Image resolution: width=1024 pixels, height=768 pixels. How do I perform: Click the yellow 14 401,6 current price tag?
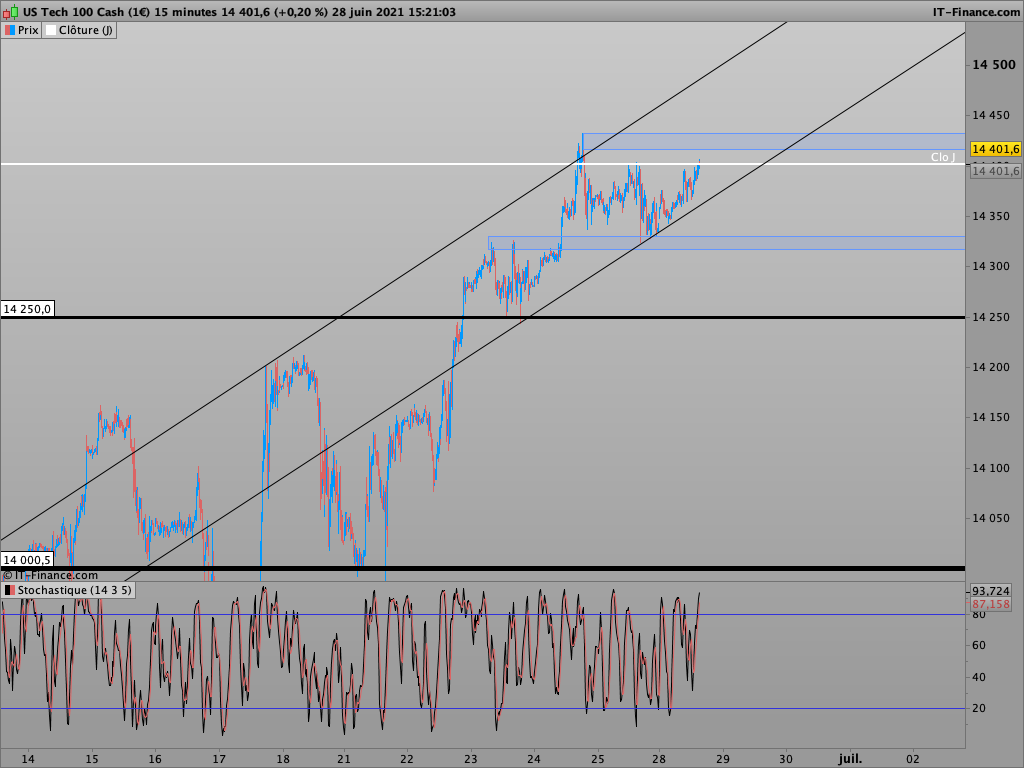pos(996,150)
